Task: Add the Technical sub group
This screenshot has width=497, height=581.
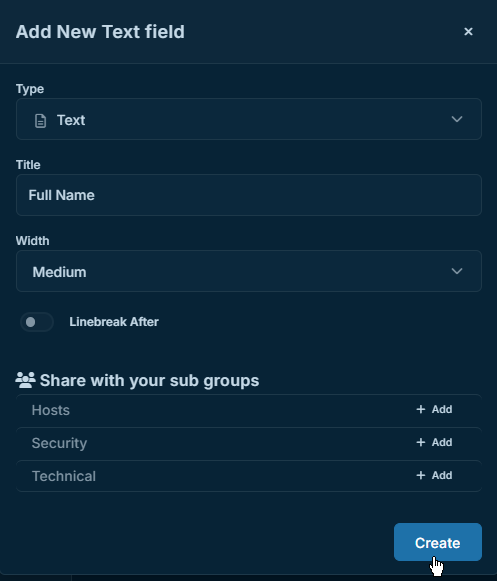Action: coord(434,475)
